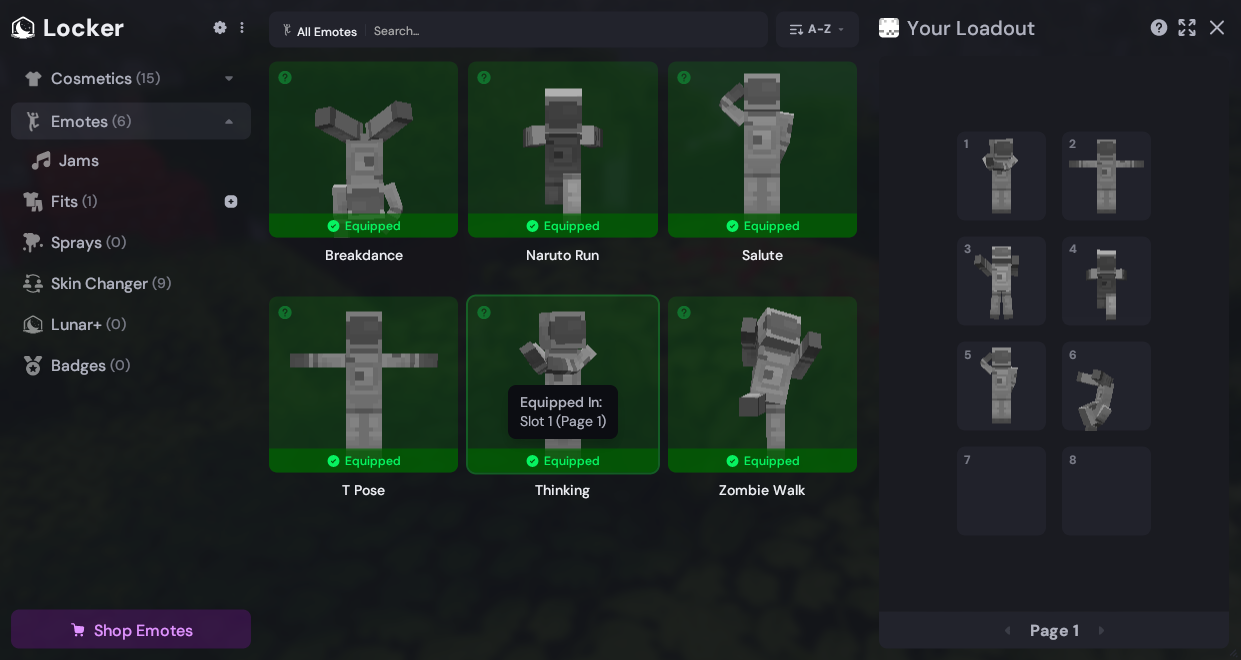Select empty loadout slot 7

pos(1001,491)
